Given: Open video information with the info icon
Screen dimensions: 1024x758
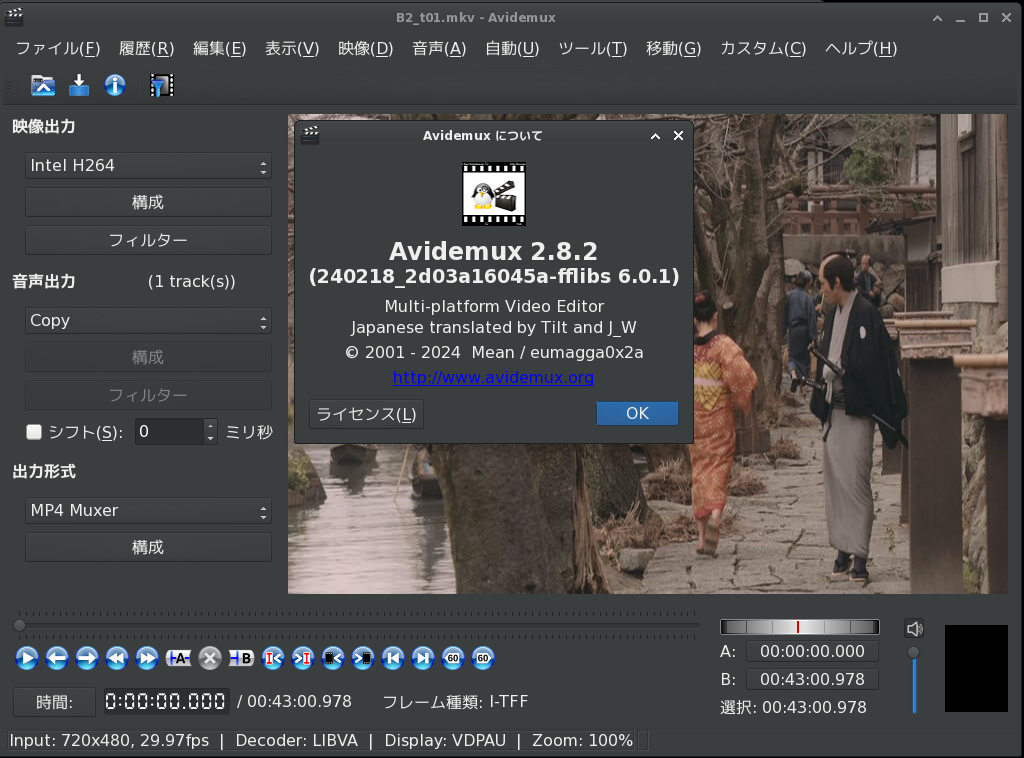Looking at the screenshot, I should [115, 86].
